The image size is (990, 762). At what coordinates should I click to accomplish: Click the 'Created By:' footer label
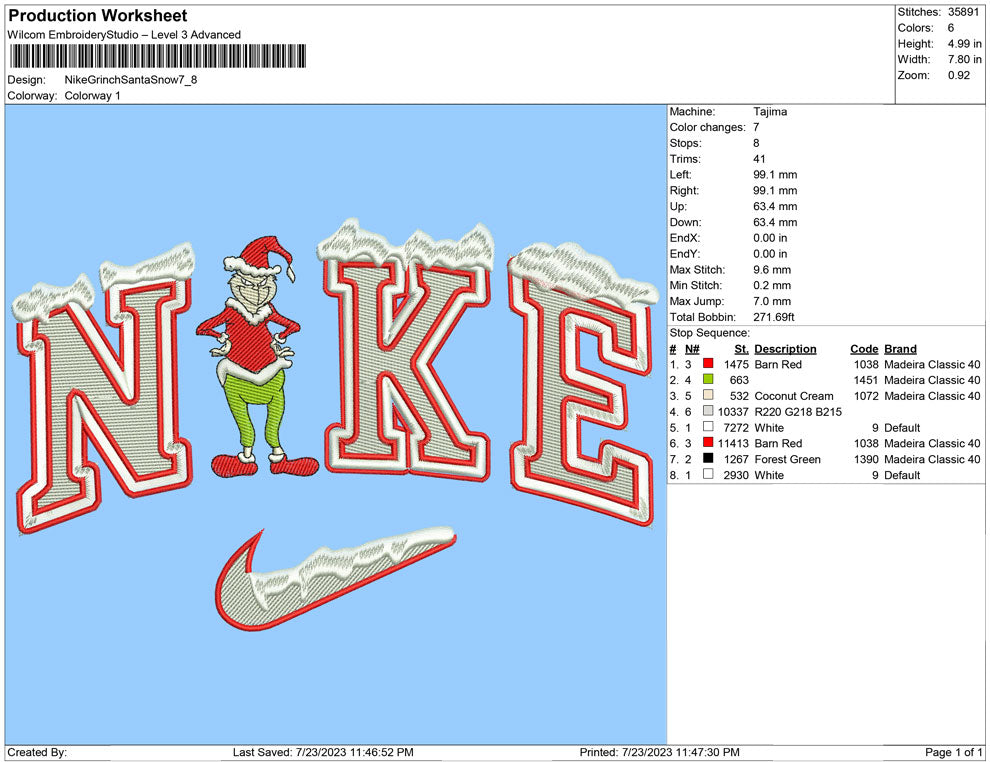(37, 752)
